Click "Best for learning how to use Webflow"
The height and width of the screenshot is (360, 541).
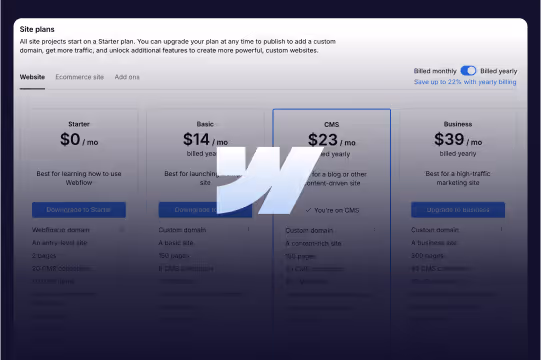tap(79, 178)
